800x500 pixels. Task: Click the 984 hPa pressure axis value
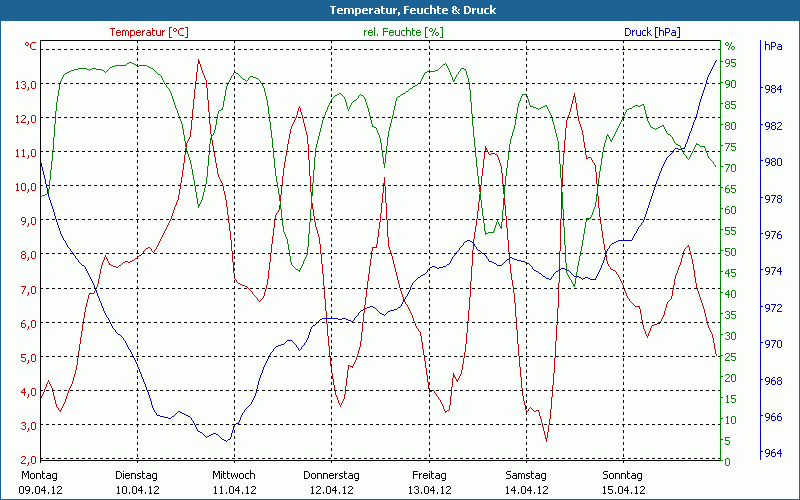[x=773, y=89]
